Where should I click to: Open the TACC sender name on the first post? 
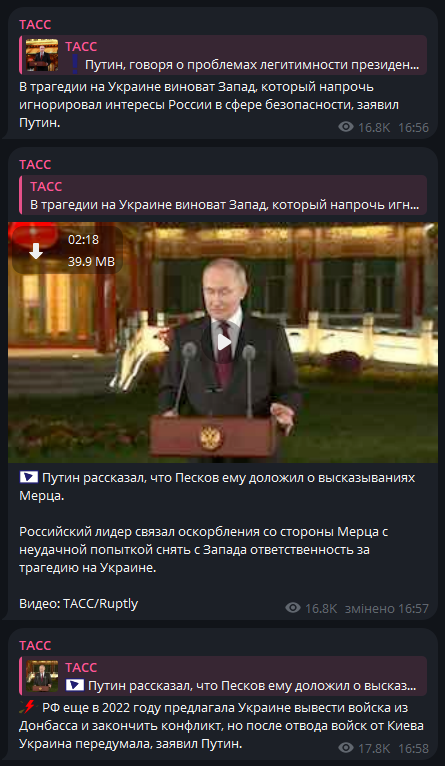(35, 24)
